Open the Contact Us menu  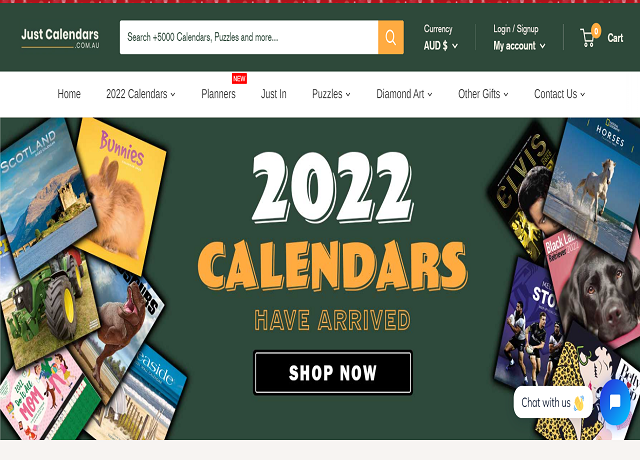tap(560, 94)
